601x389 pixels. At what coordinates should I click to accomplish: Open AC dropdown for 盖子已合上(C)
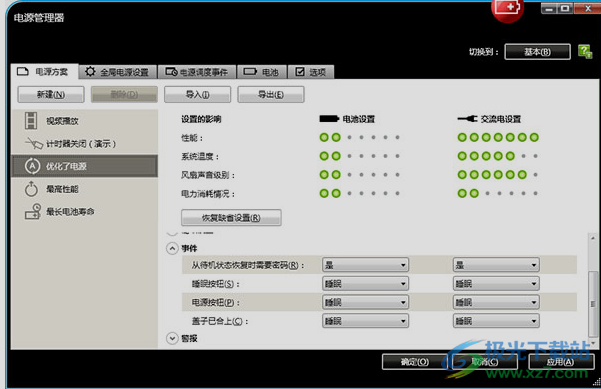point(496,321)
